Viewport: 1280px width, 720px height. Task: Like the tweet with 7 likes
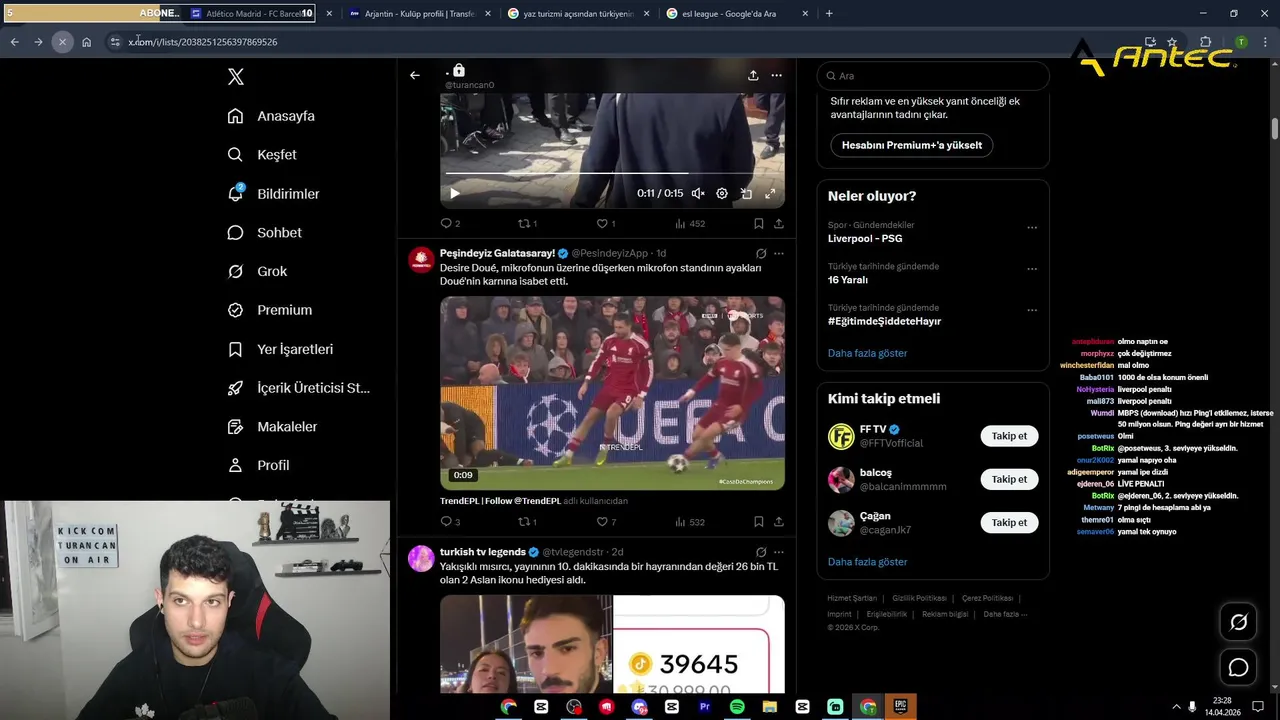click(605, 522)
